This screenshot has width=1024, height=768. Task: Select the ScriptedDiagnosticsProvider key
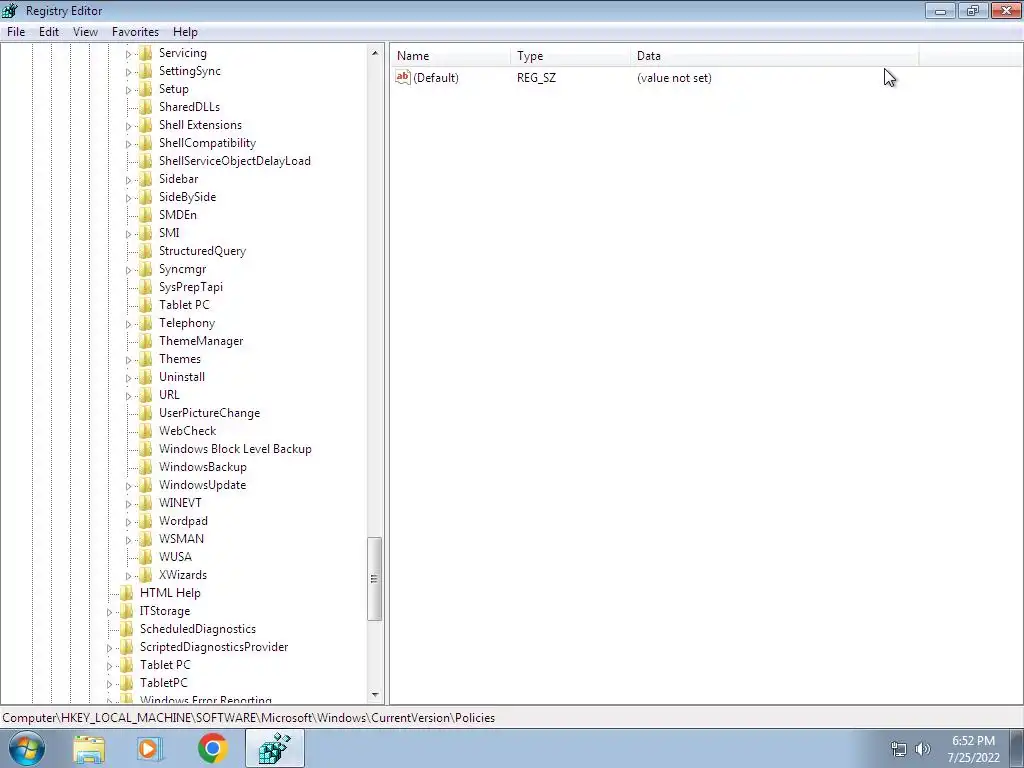(214, 647)
